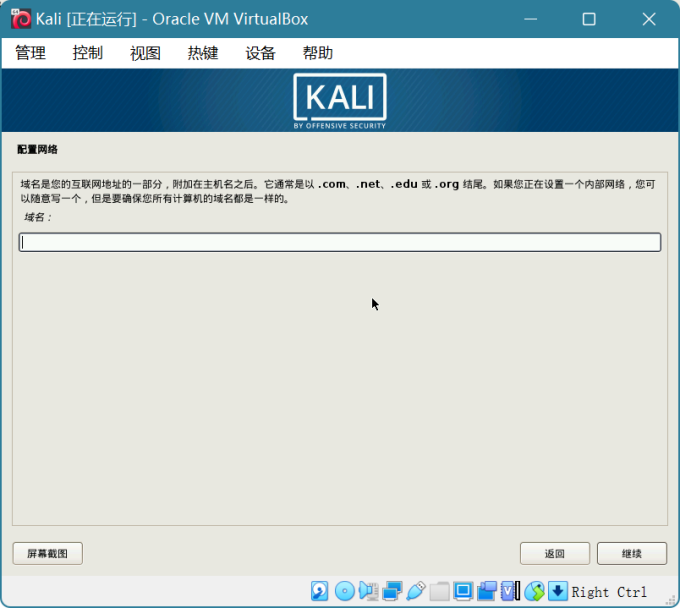Open the 管理 menu

click(30, 53)
